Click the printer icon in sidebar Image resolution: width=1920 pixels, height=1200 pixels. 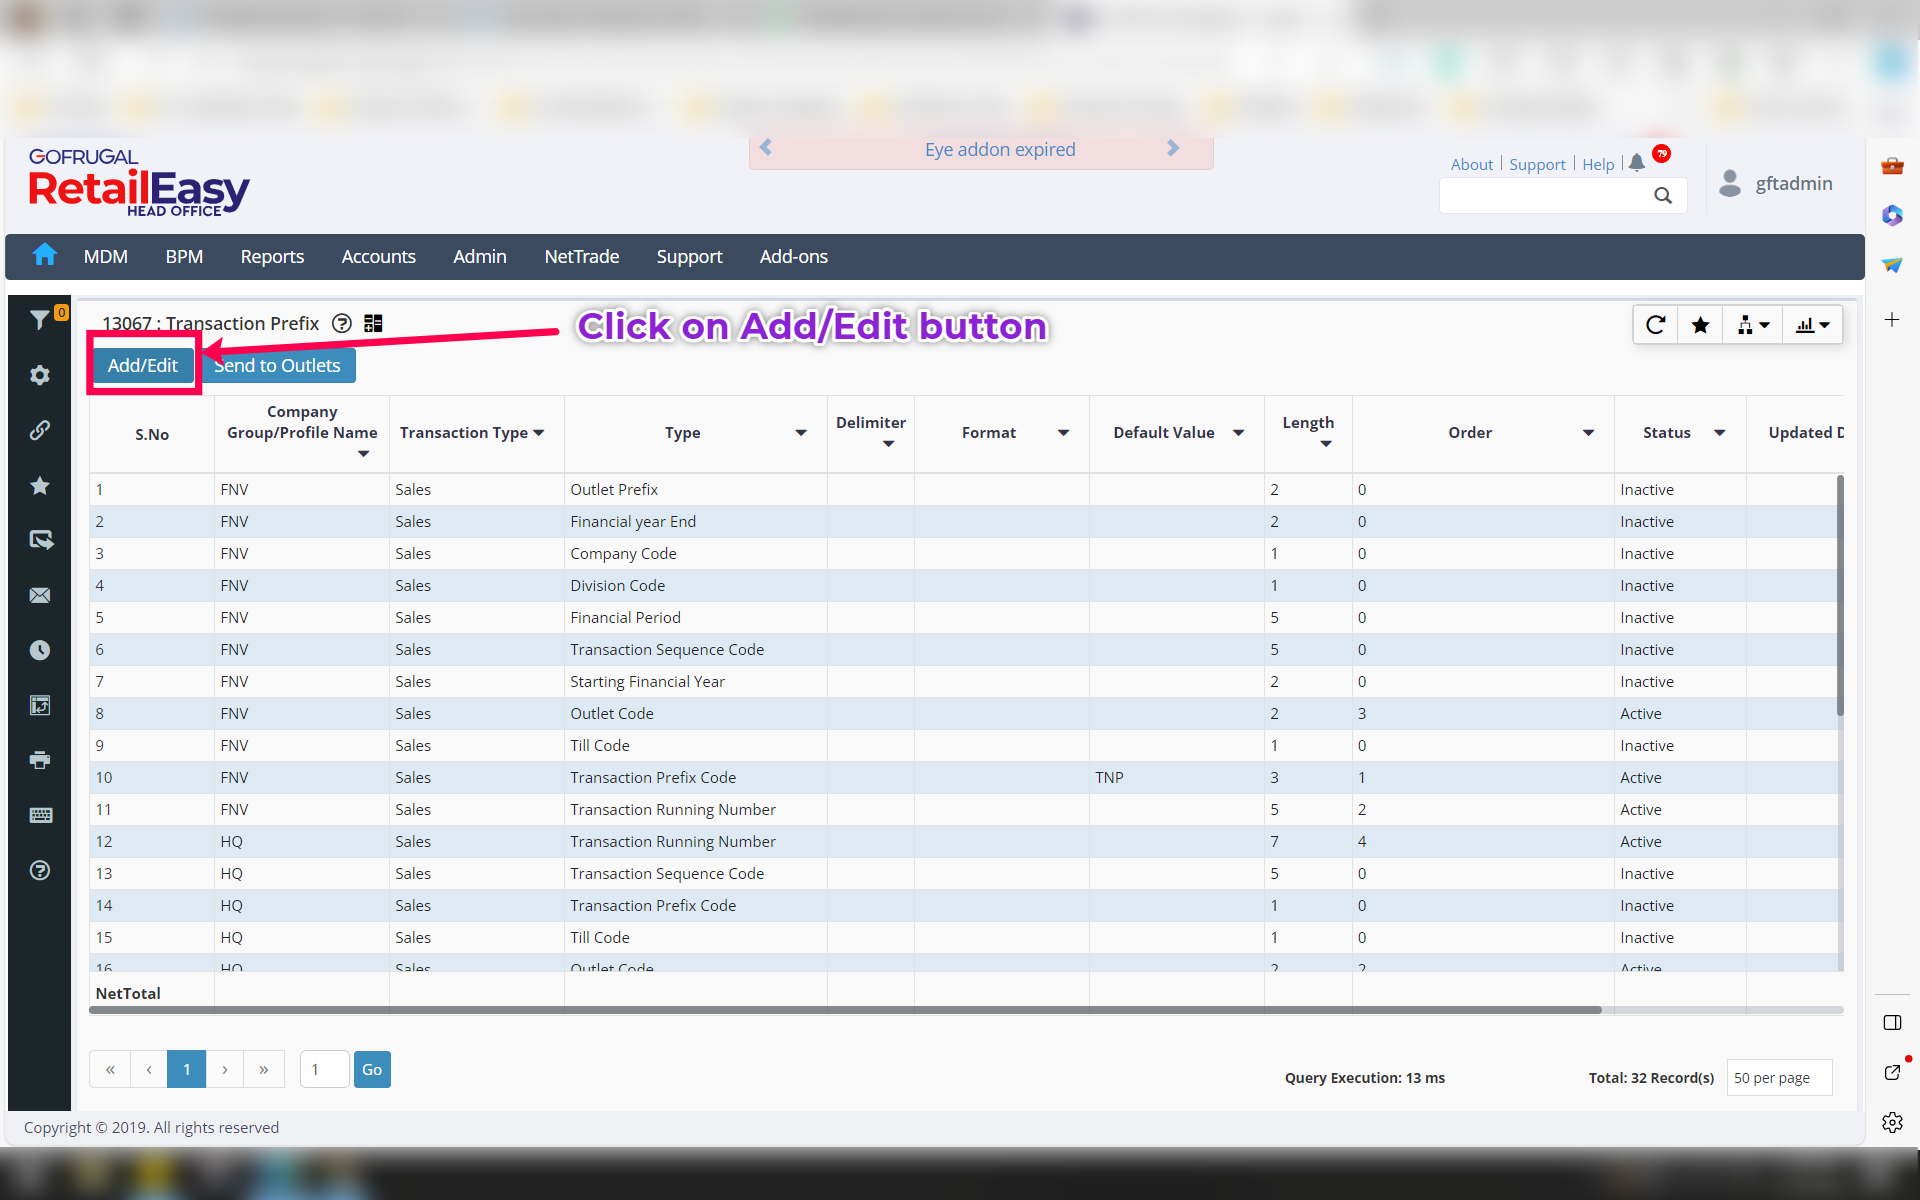(39, 760)
